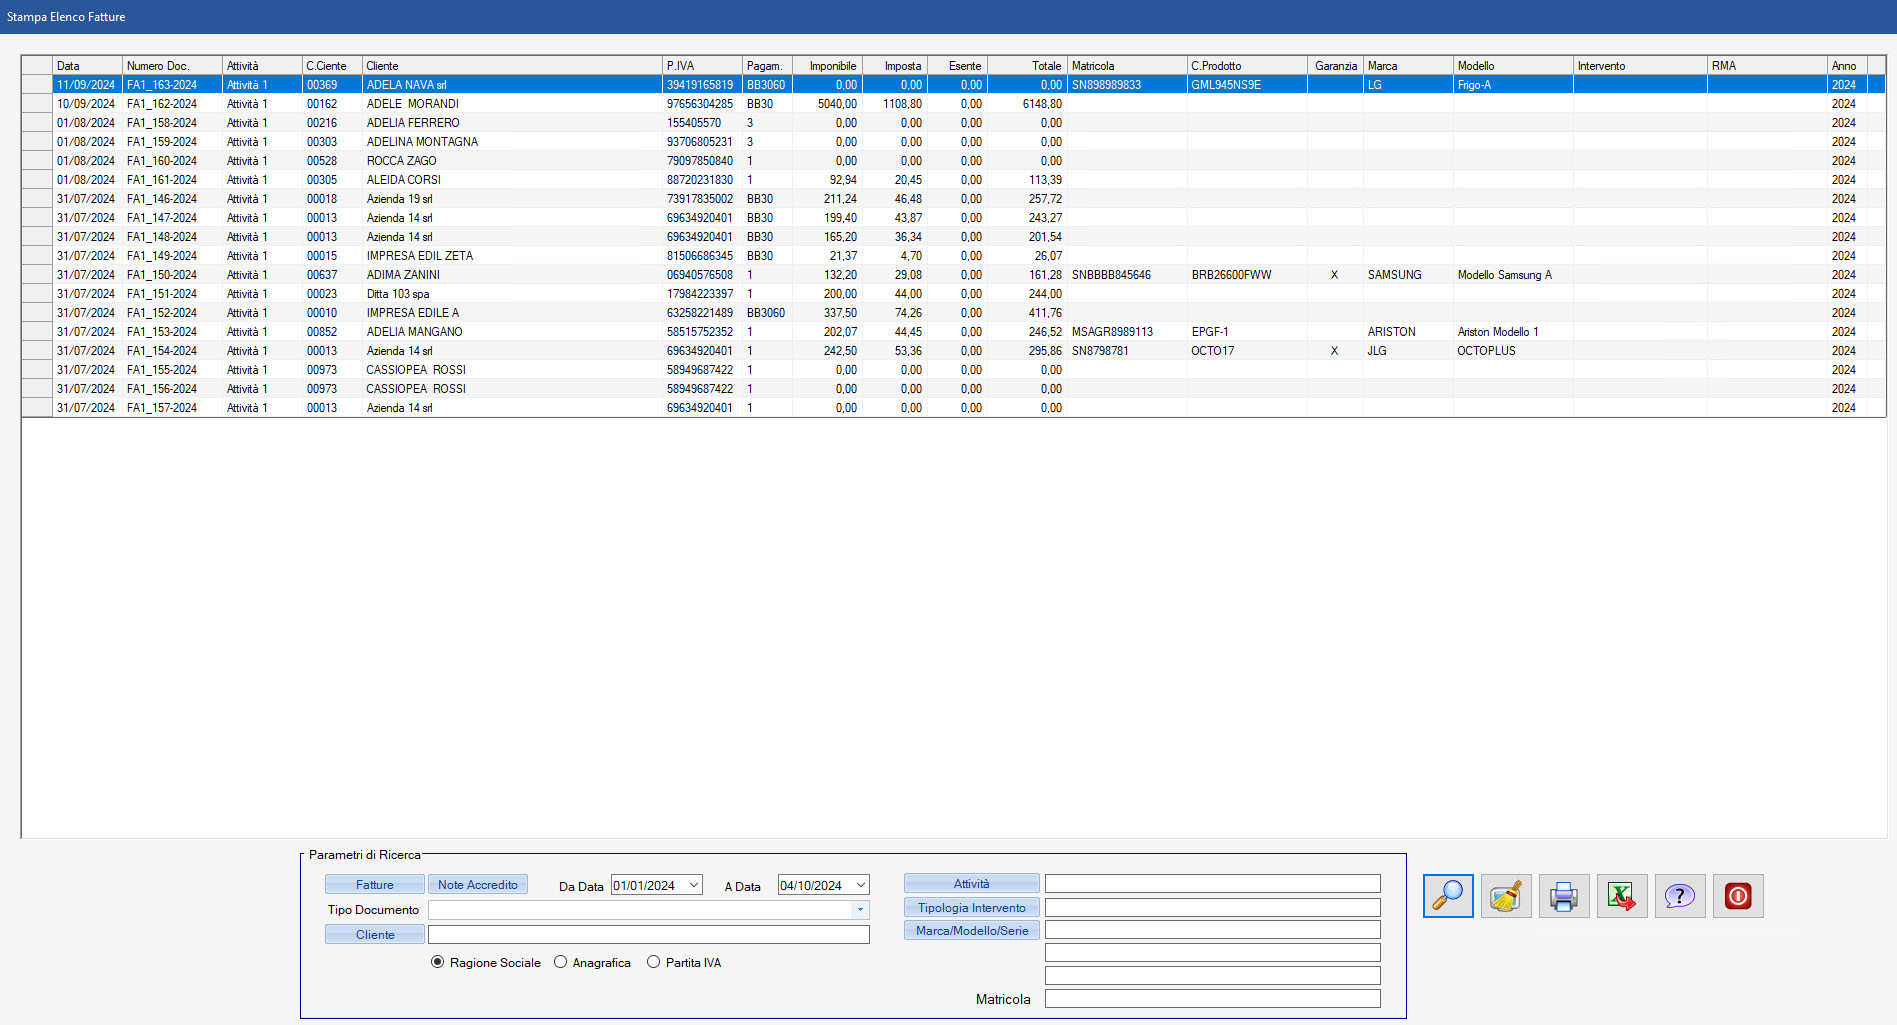Open the Da Data date dropdown
1897x1025 pixels.
point(694,885)
